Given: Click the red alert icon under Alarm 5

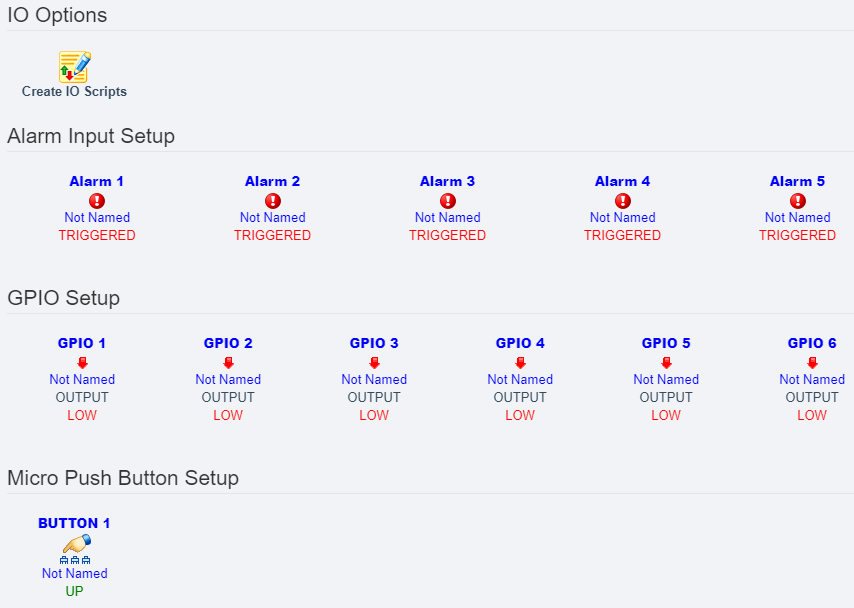Looking at the screenshot, I should (797, 200).
